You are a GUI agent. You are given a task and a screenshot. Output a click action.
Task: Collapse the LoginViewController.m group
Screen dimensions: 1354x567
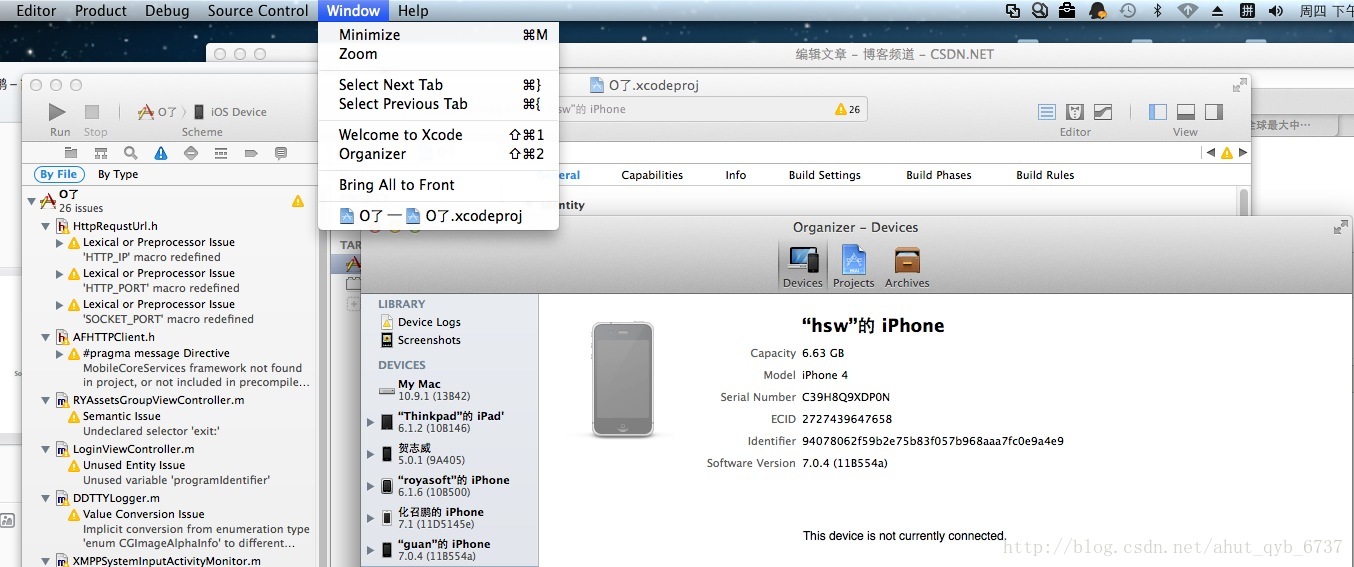click(46, 450)
